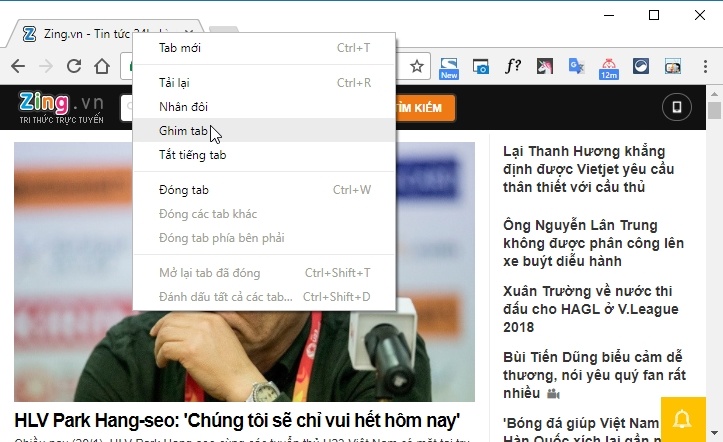Click the unicorn extension icon
This screenshot has width=723, height=442.
pos(545,66)
